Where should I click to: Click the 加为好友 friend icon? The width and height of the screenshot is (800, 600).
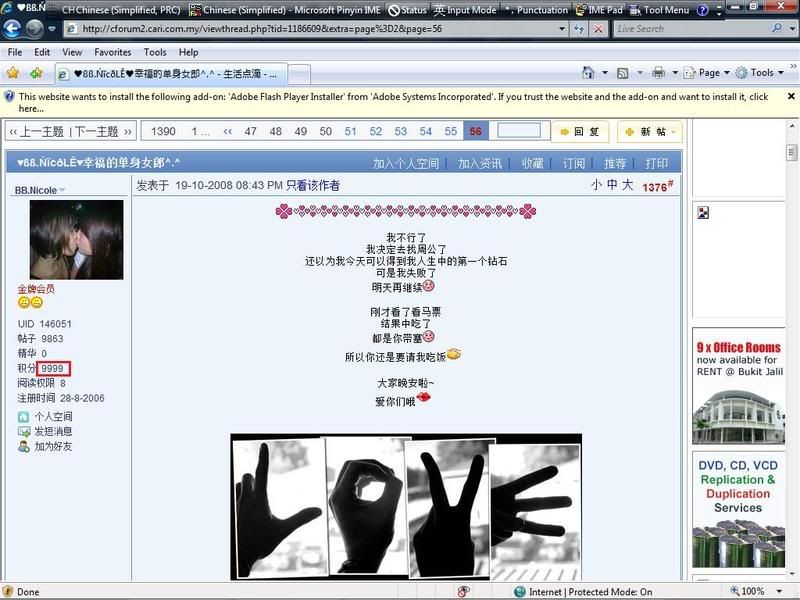[x=23, y=446]
